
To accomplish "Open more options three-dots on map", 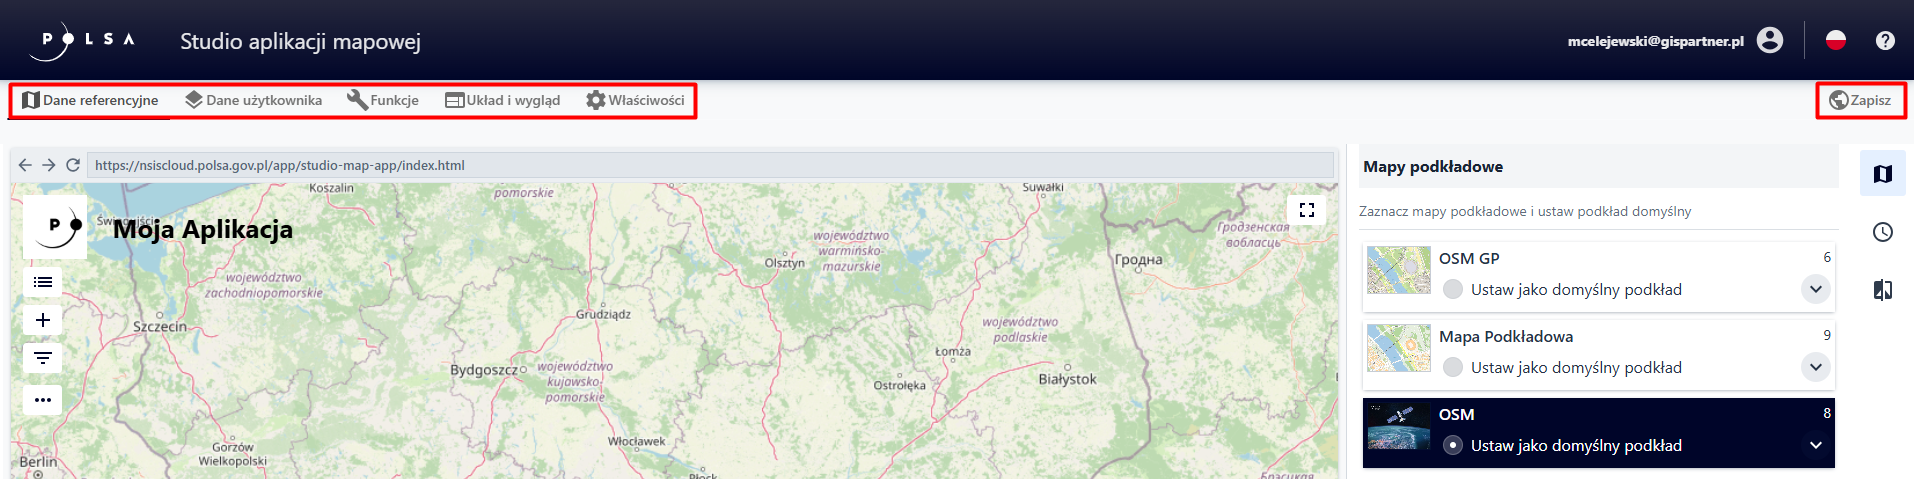I will coord(43,400).
